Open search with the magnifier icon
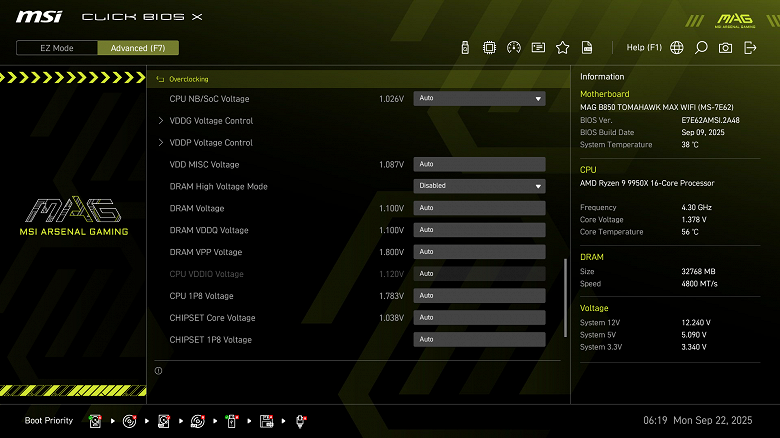The image size is (780, 438). (x=701, y=48)
